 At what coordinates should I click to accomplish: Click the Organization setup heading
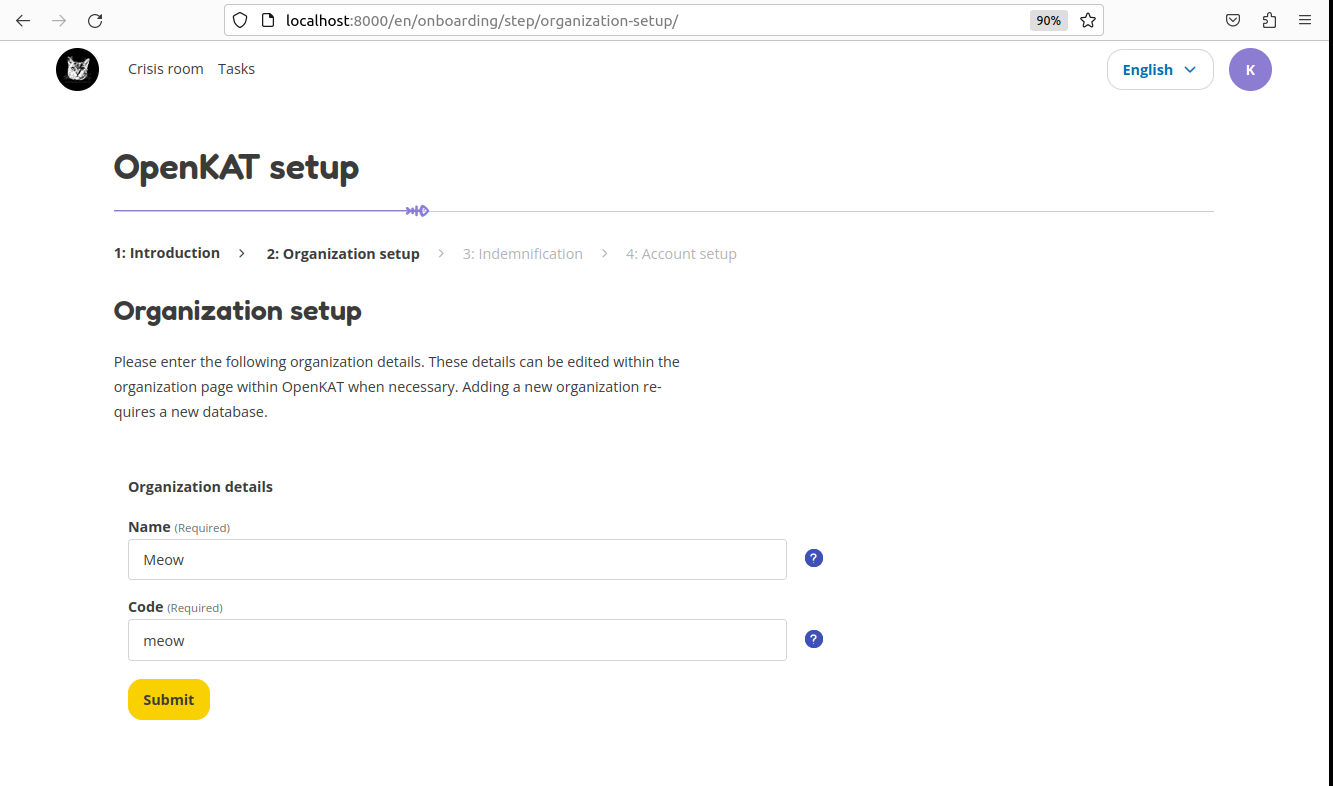[238, 311]
